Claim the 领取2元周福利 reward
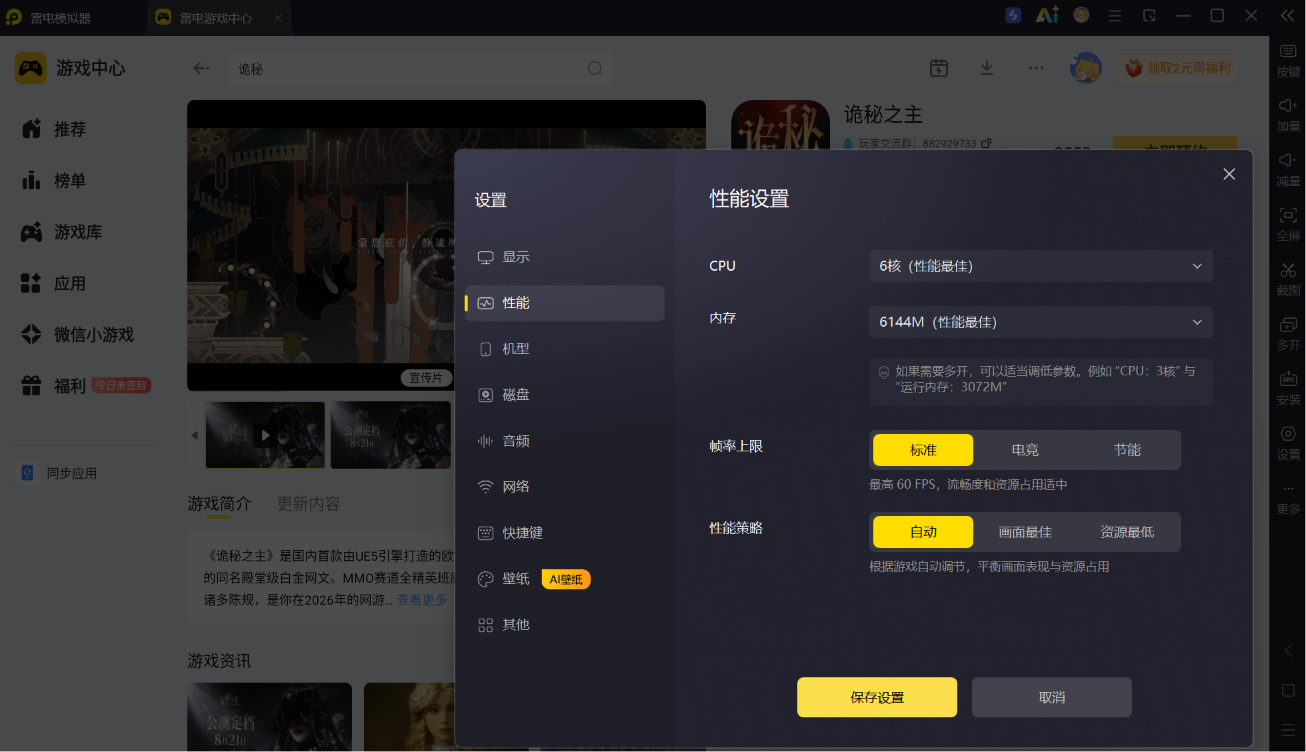The image size is (1306, 752). (1177, 68)
